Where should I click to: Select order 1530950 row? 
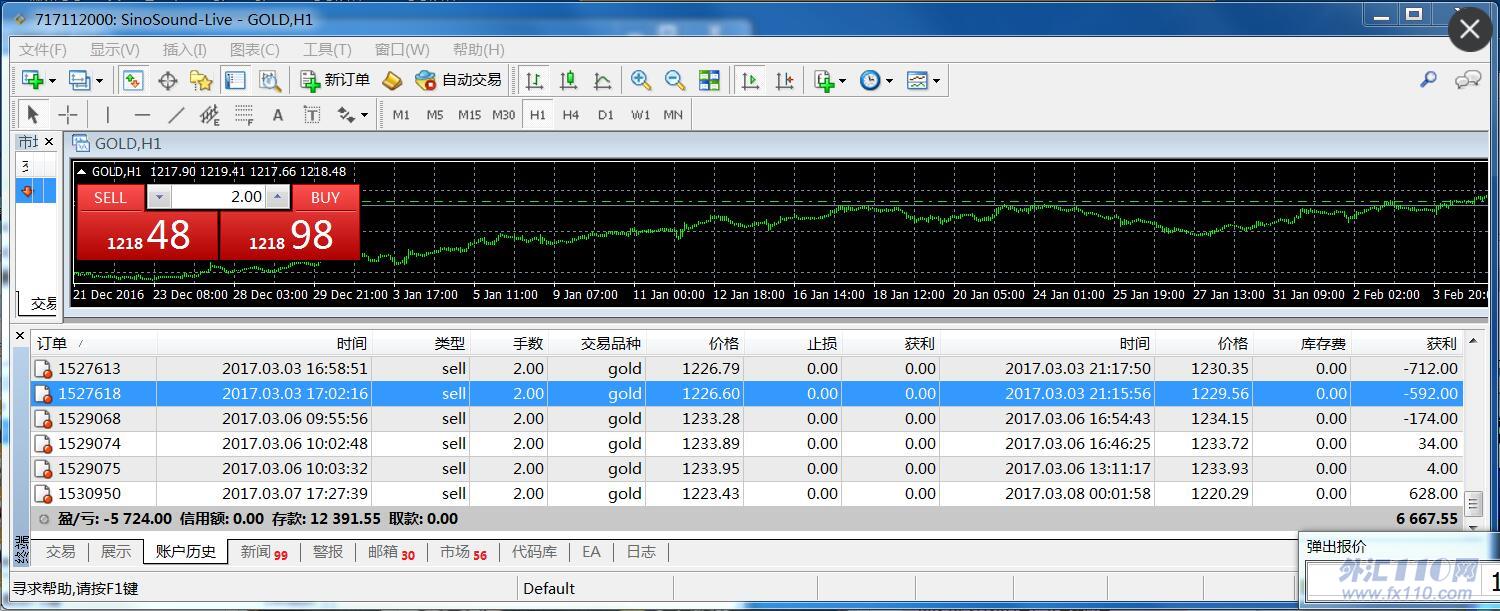coord(747,493)
